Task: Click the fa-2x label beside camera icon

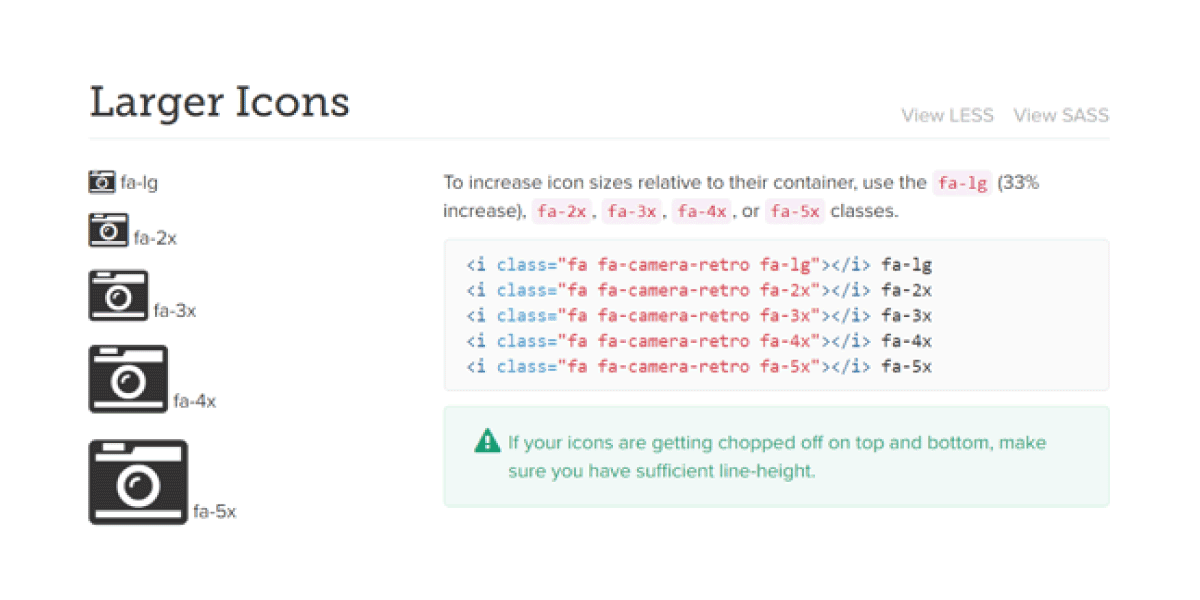Action: pos(155,238)
